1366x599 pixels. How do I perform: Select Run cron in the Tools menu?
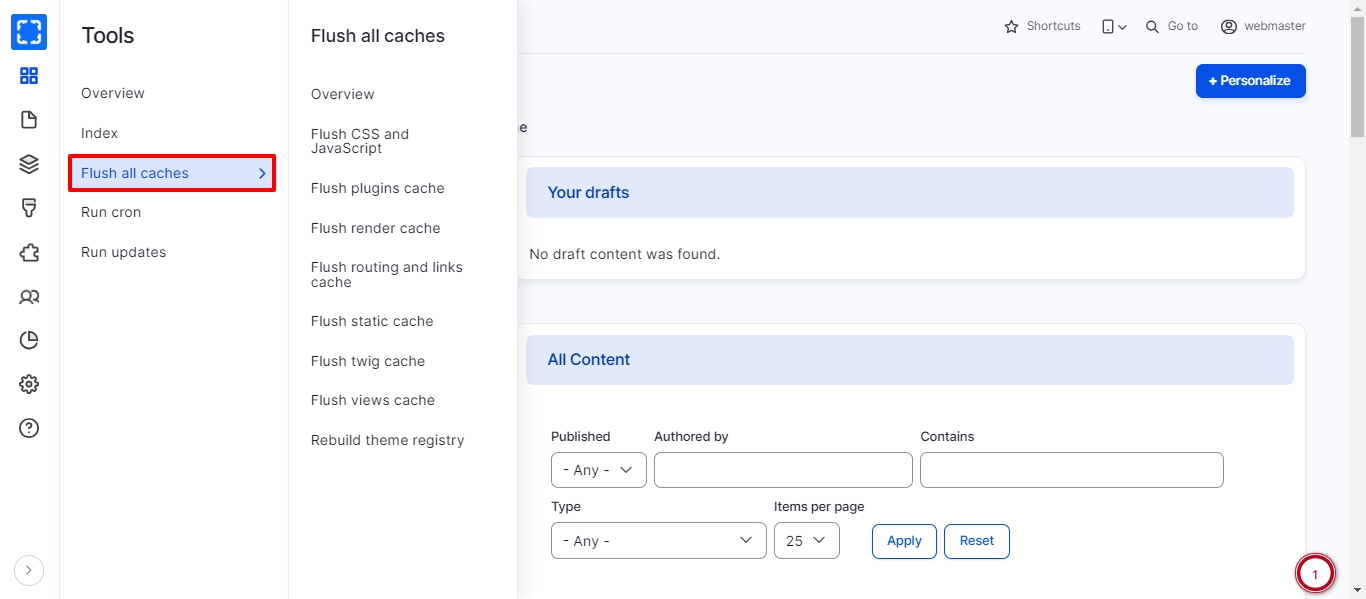tap(111, 212)
